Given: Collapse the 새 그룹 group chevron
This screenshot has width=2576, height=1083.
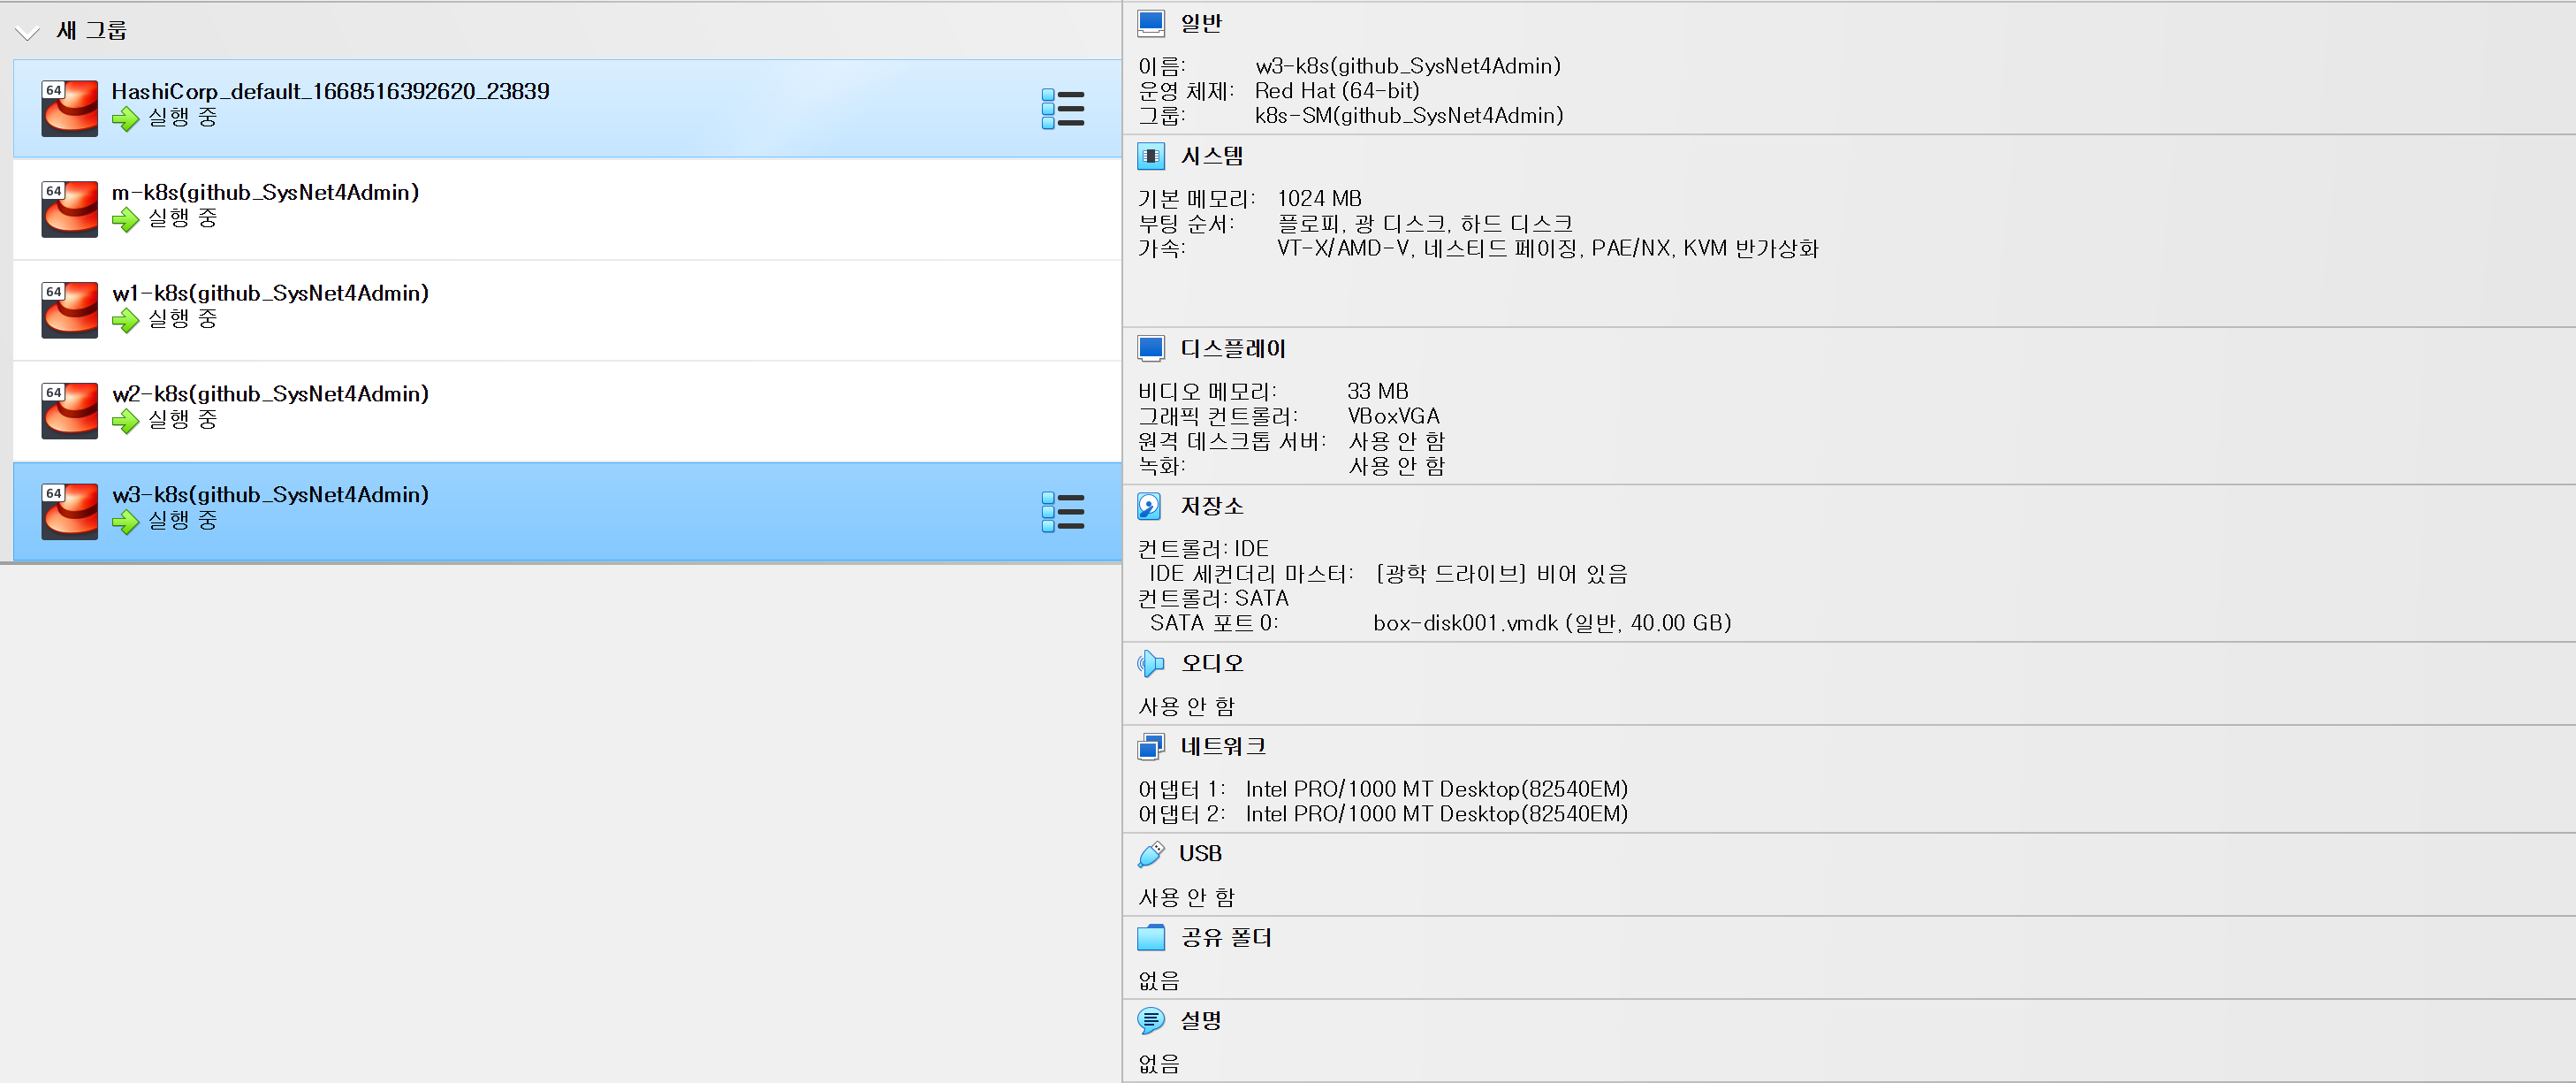Looking at the screenshot, I should [27, 32].
